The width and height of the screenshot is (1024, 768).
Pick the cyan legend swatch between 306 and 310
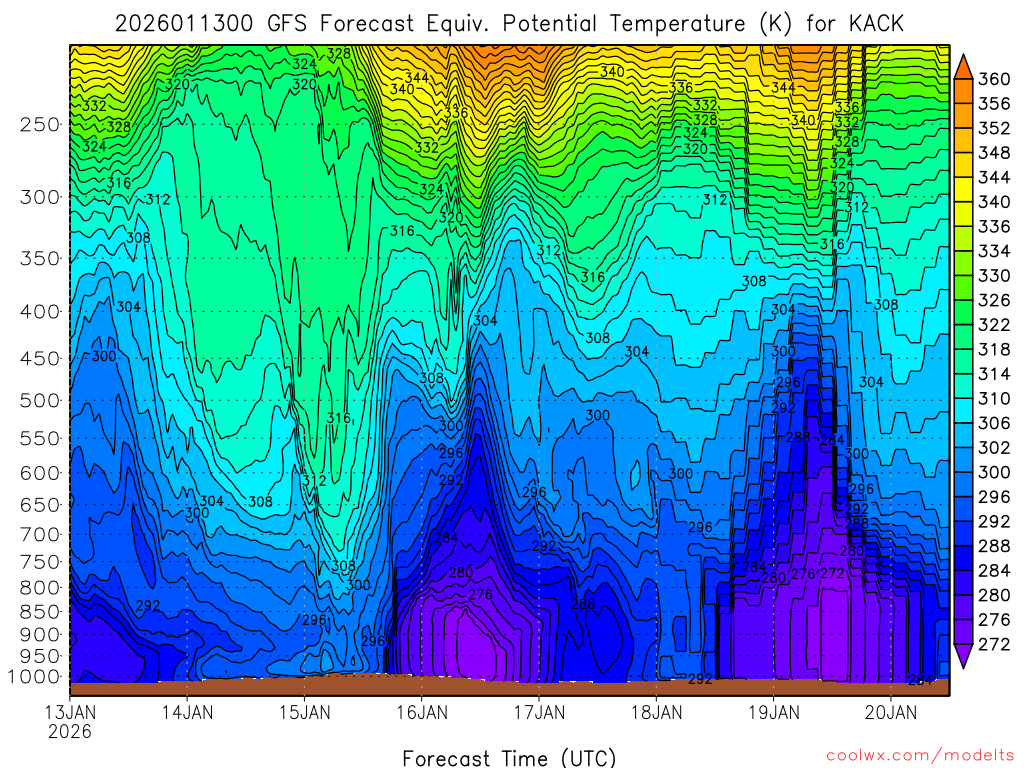pyautogui.click(x=963, y=411)
